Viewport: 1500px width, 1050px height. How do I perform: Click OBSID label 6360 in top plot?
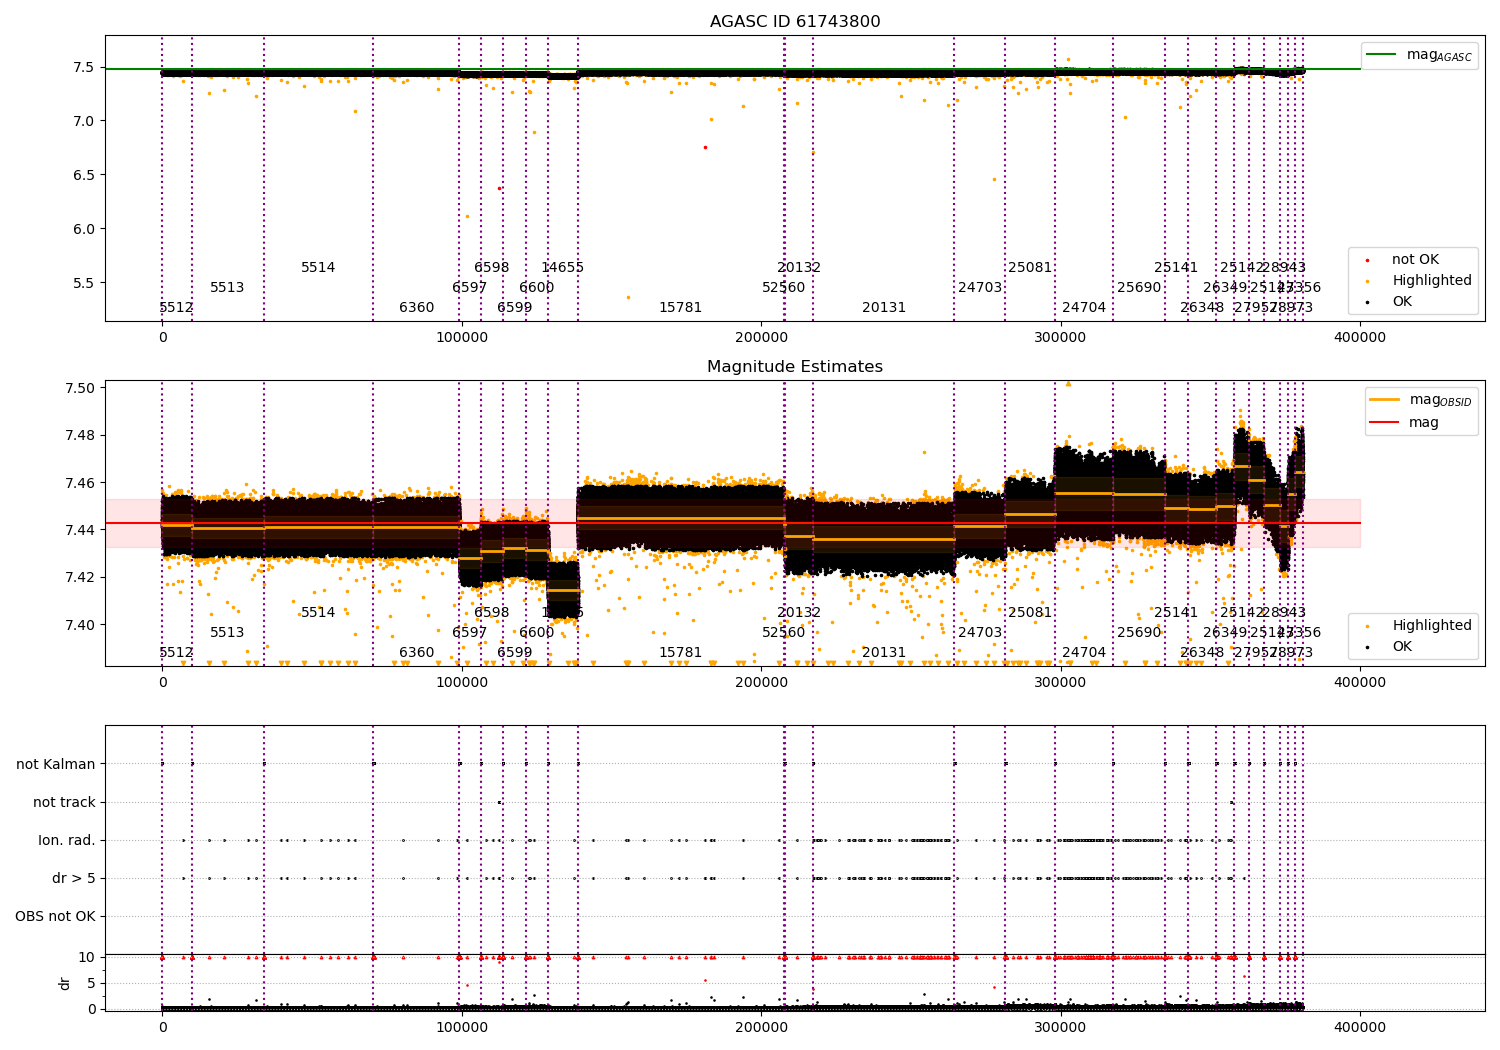(417, 307)
